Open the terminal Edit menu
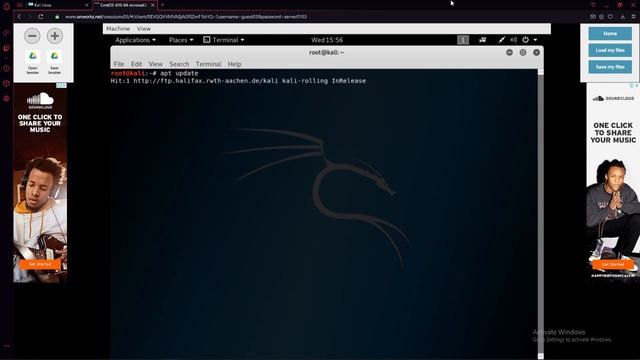 pos(136,64)
